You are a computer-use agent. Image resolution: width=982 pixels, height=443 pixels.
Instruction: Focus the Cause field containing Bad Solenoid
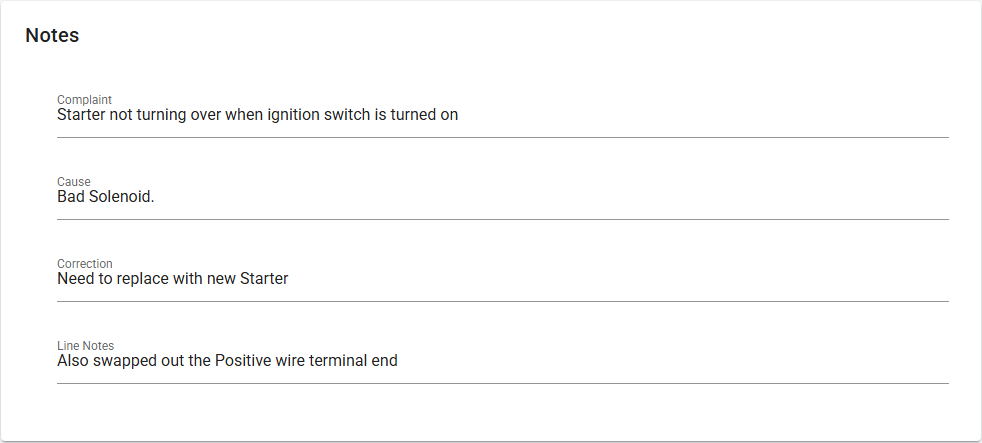[x=500, y=197]
